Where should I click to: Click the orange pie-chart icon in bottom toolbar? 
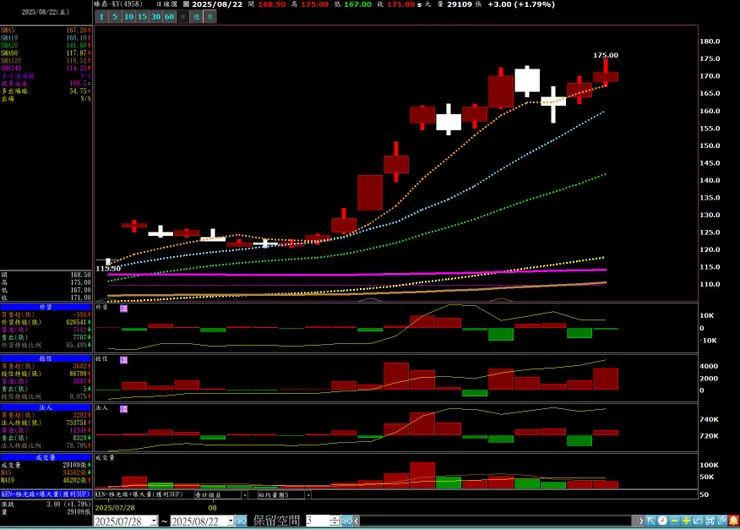(x=663, y=521)
